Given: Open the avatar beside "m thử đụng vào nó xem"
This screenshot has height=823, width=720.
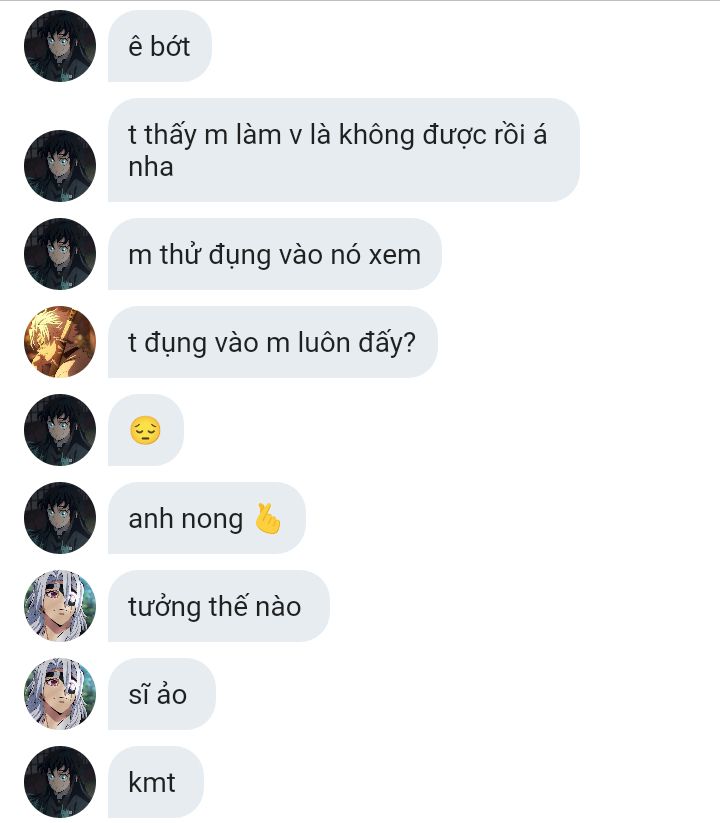Looking at the screenshot, I should pos(60,254).
